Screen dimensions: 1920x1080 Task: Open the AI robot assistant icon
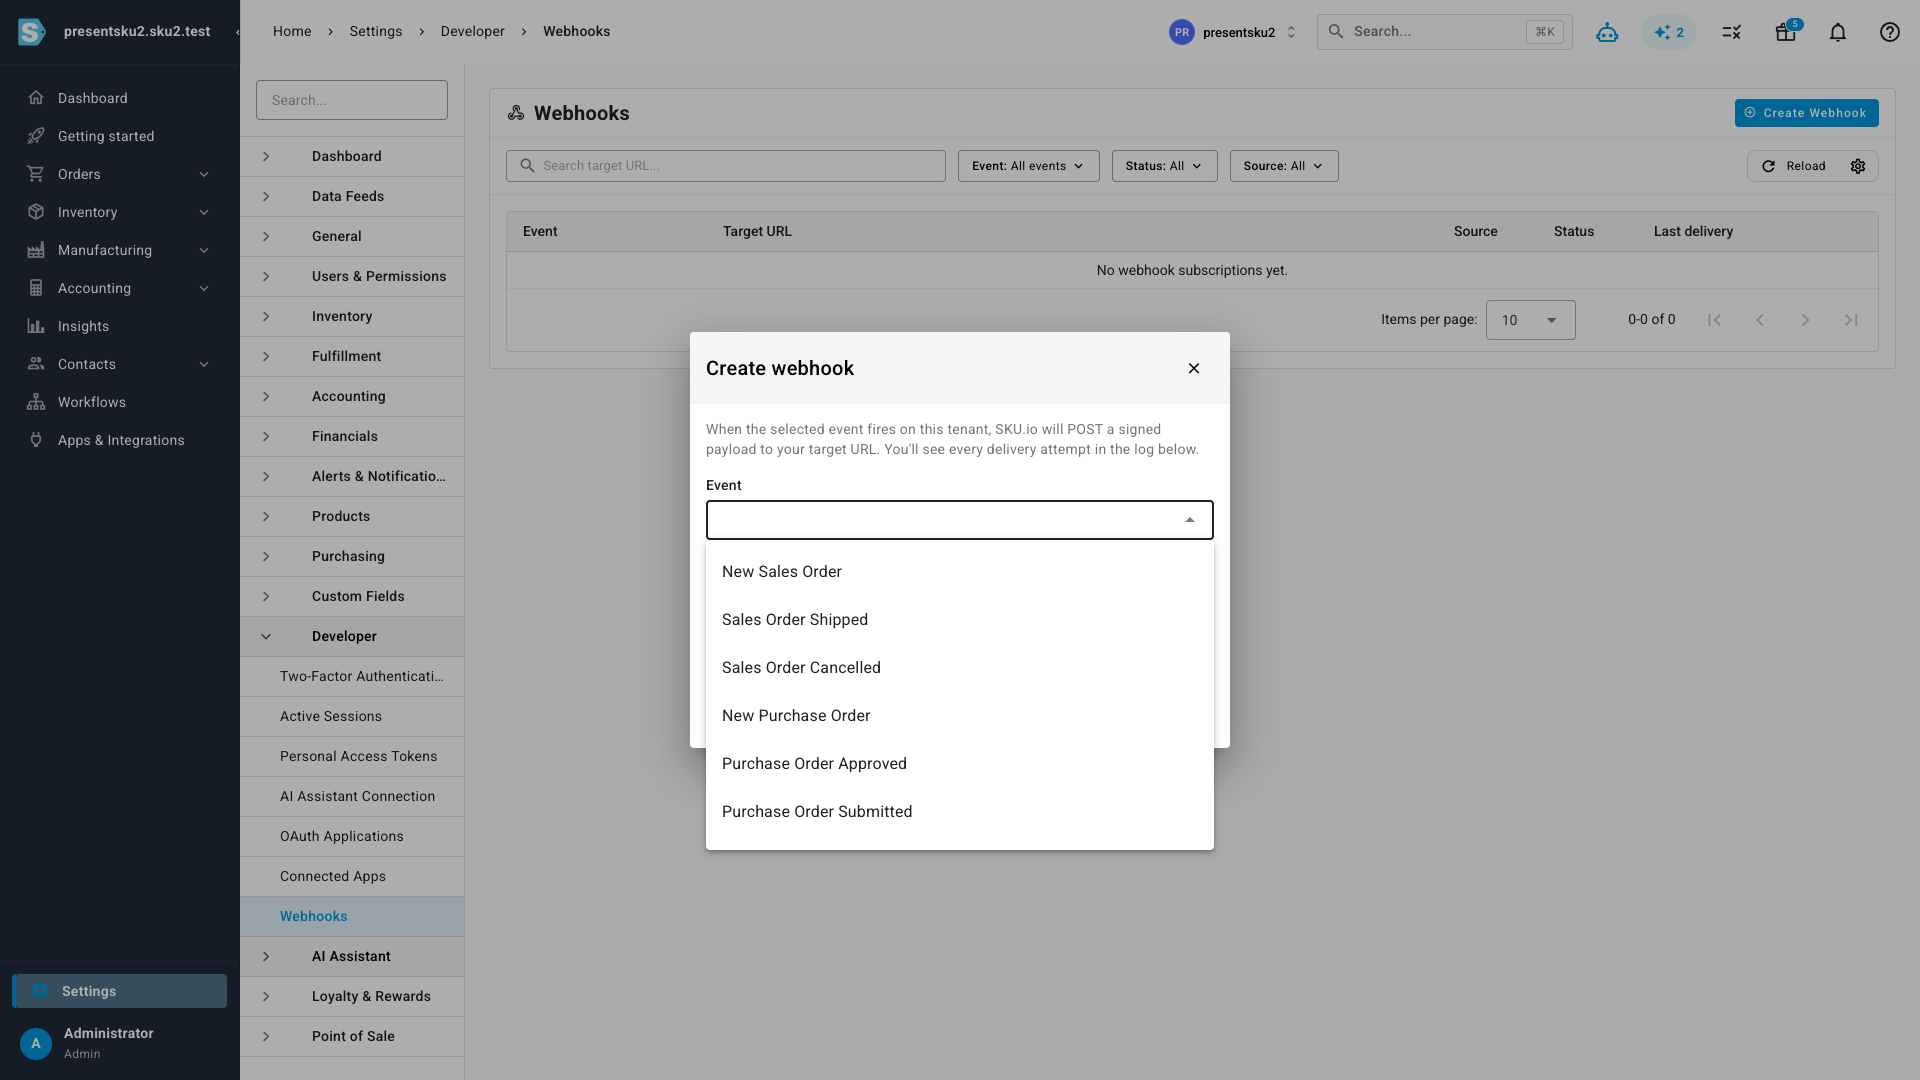tap(1607, 32)
